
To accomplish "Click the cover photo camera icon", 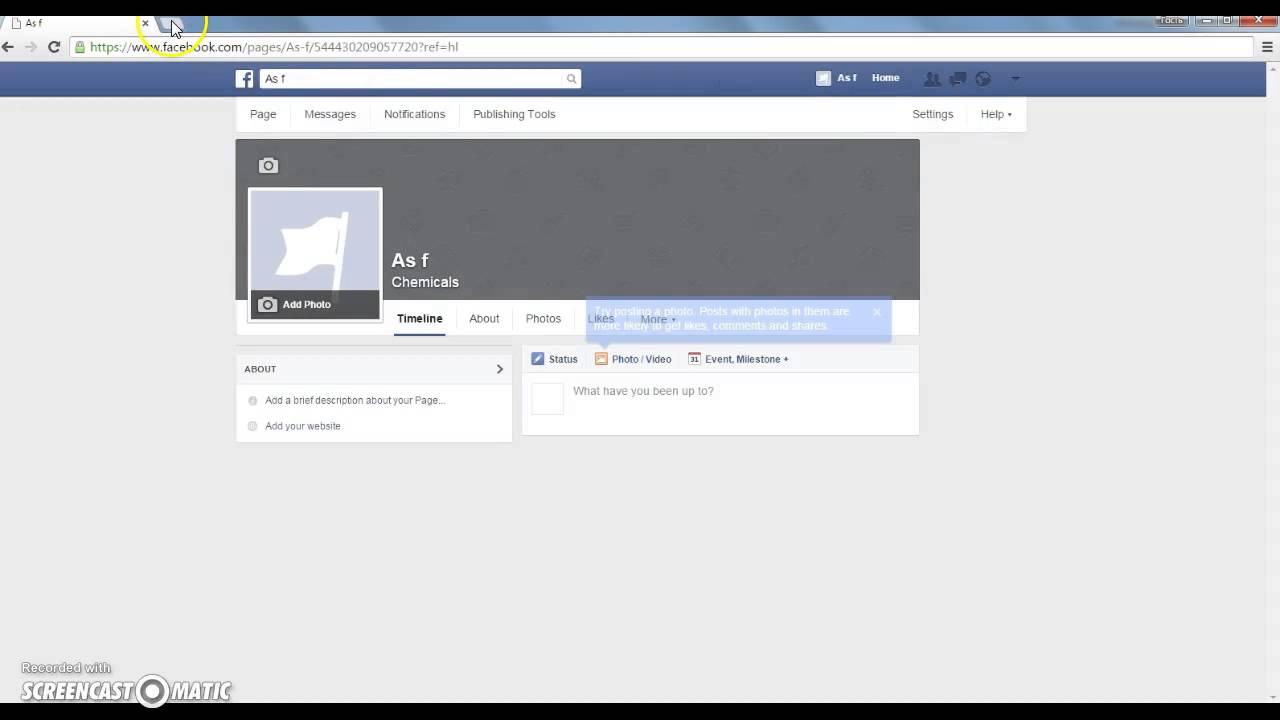I will [268, 166].
